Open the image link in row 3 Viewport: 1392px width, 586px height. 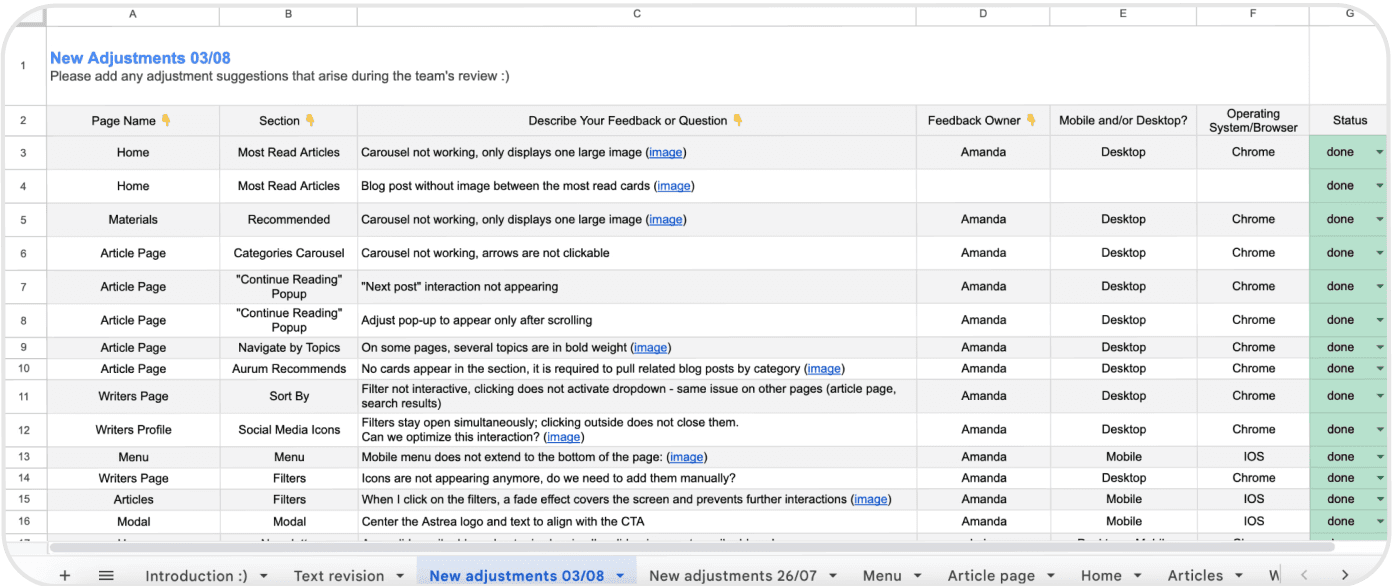pos(666,153)
